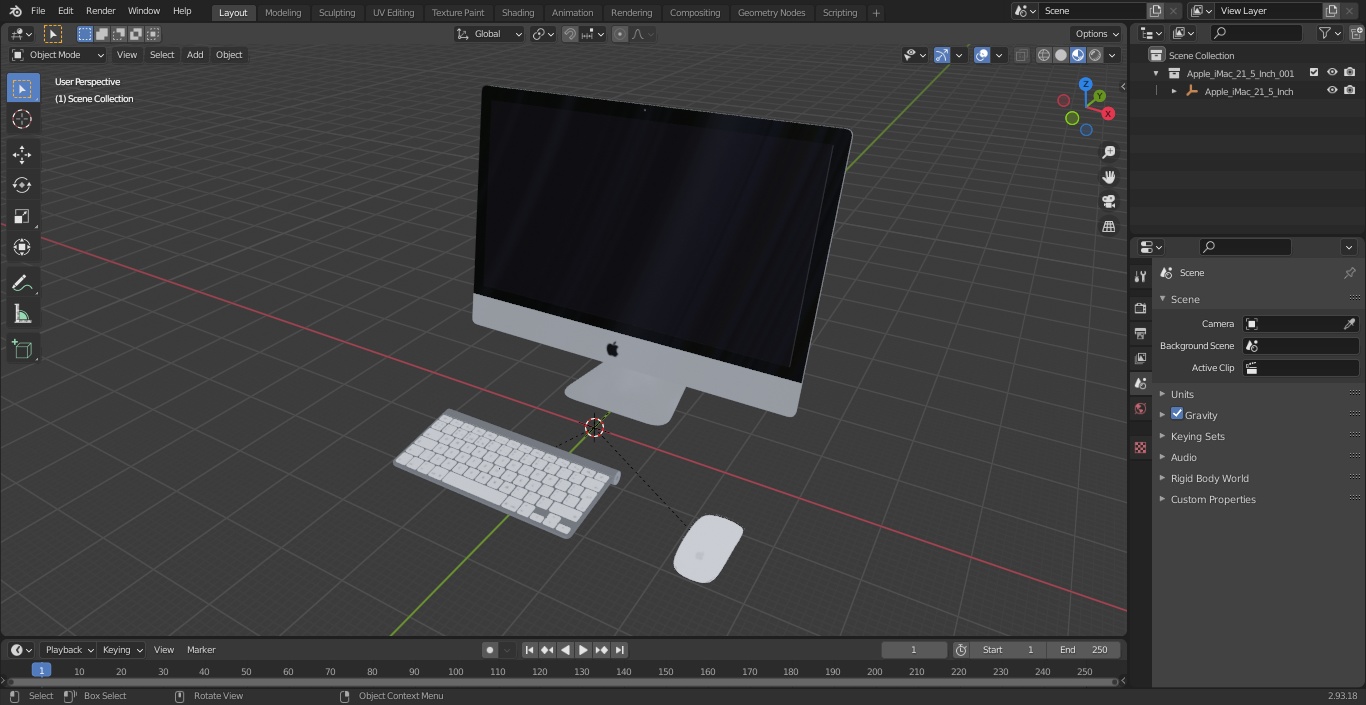Switch to Solid viewport shading

click(1061, 55)
